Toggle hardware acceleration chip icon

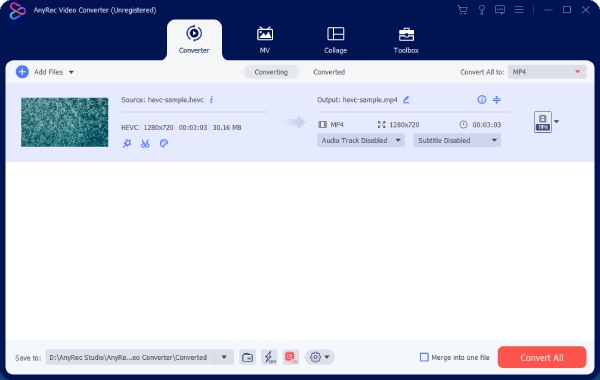click(291, 357)
